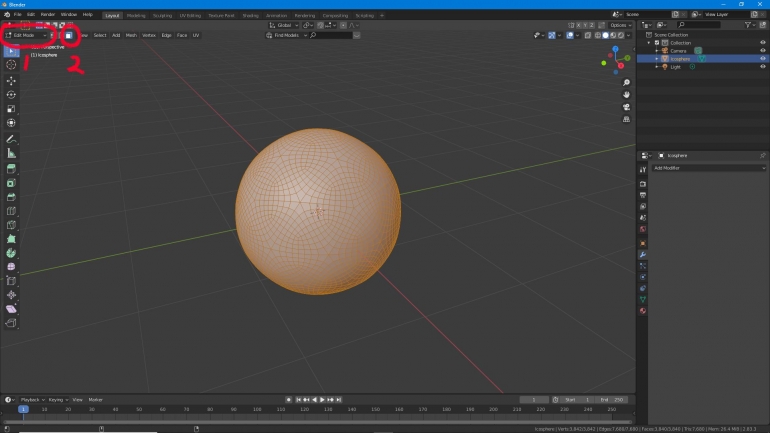Switch to the UV Editing workspace tab
The height and width of the screenshot is (433, 770).
click(190, 16)
